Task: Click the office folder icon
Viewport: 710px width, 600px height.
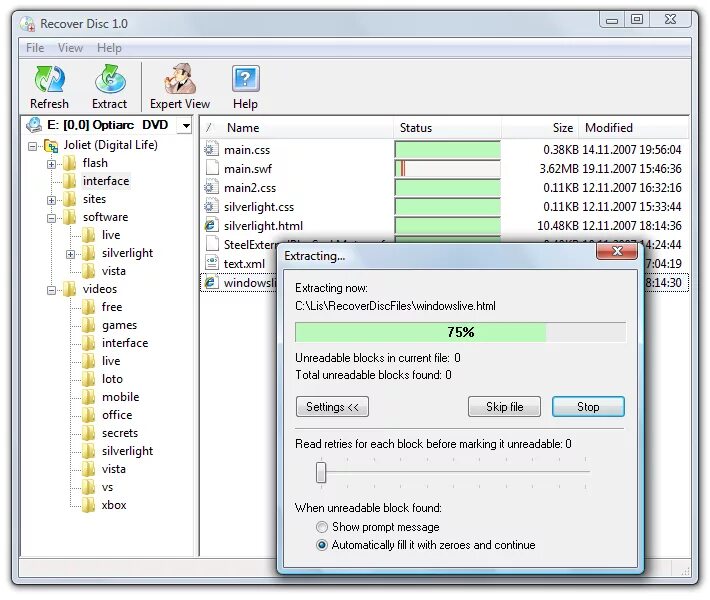Action: pyautogui.click(x=89, y=415)
